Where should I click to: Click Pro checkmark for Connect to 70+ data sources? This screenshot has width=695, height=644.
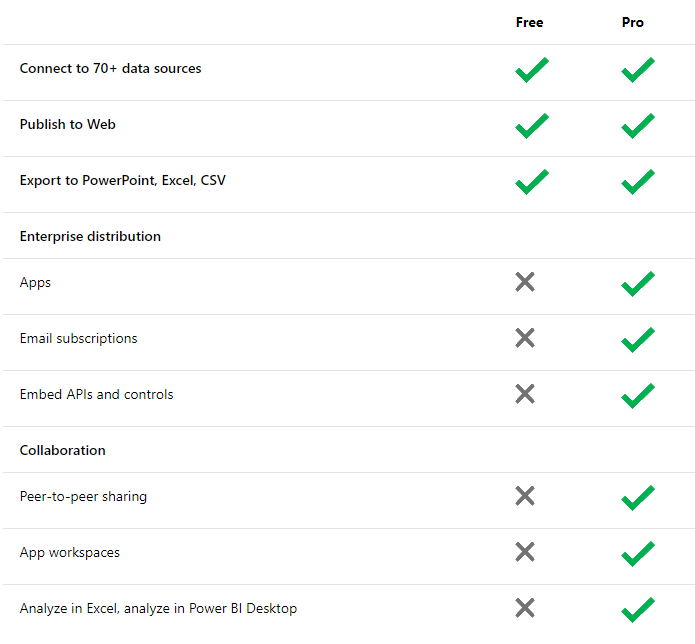coord(637,70)
